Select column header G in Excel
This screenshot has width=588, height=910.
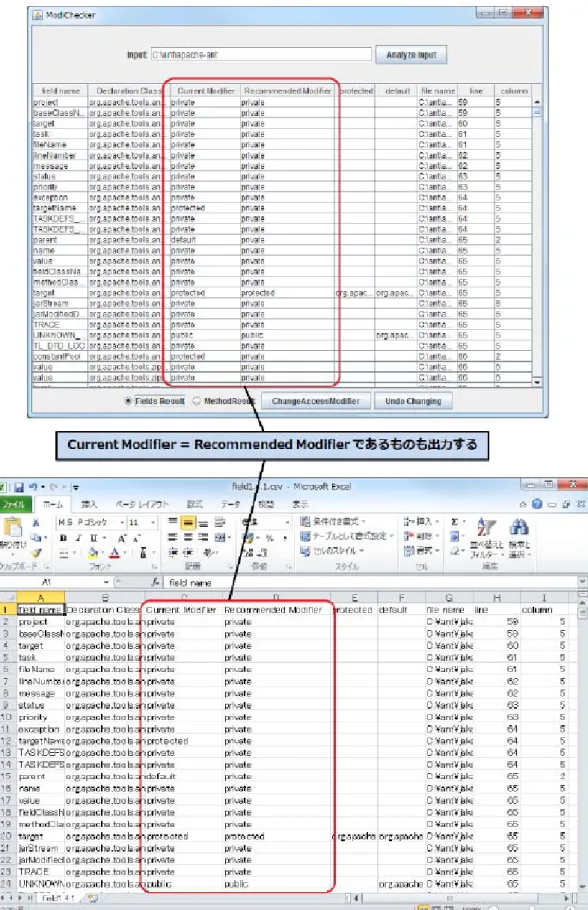coord(449,598)
